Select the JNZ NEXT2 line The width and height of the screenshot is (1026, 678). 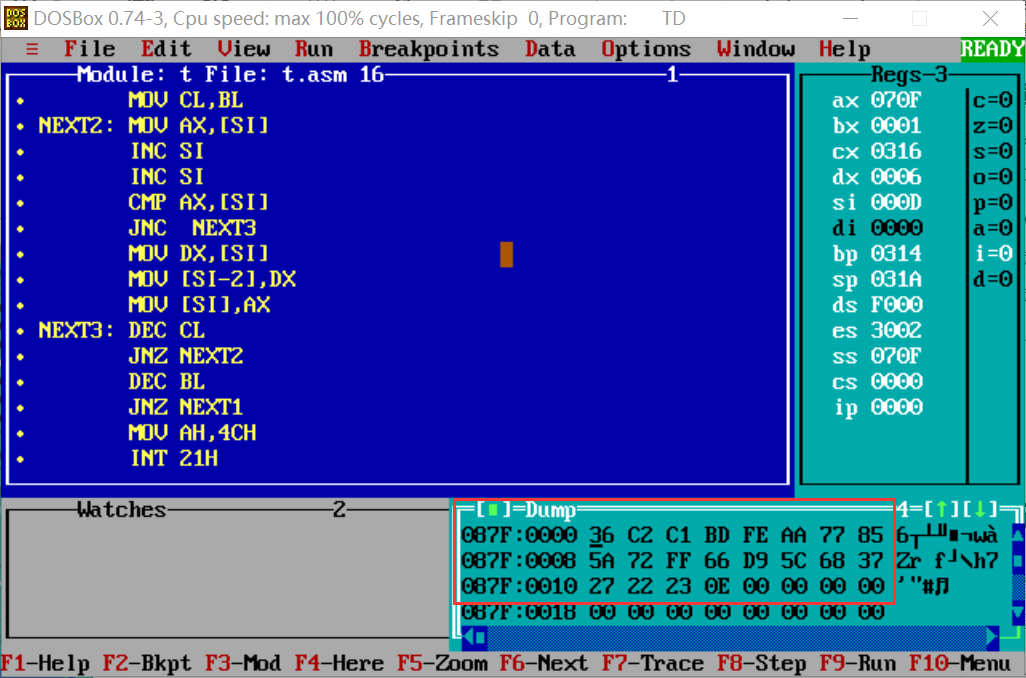[x=186, y=355]
